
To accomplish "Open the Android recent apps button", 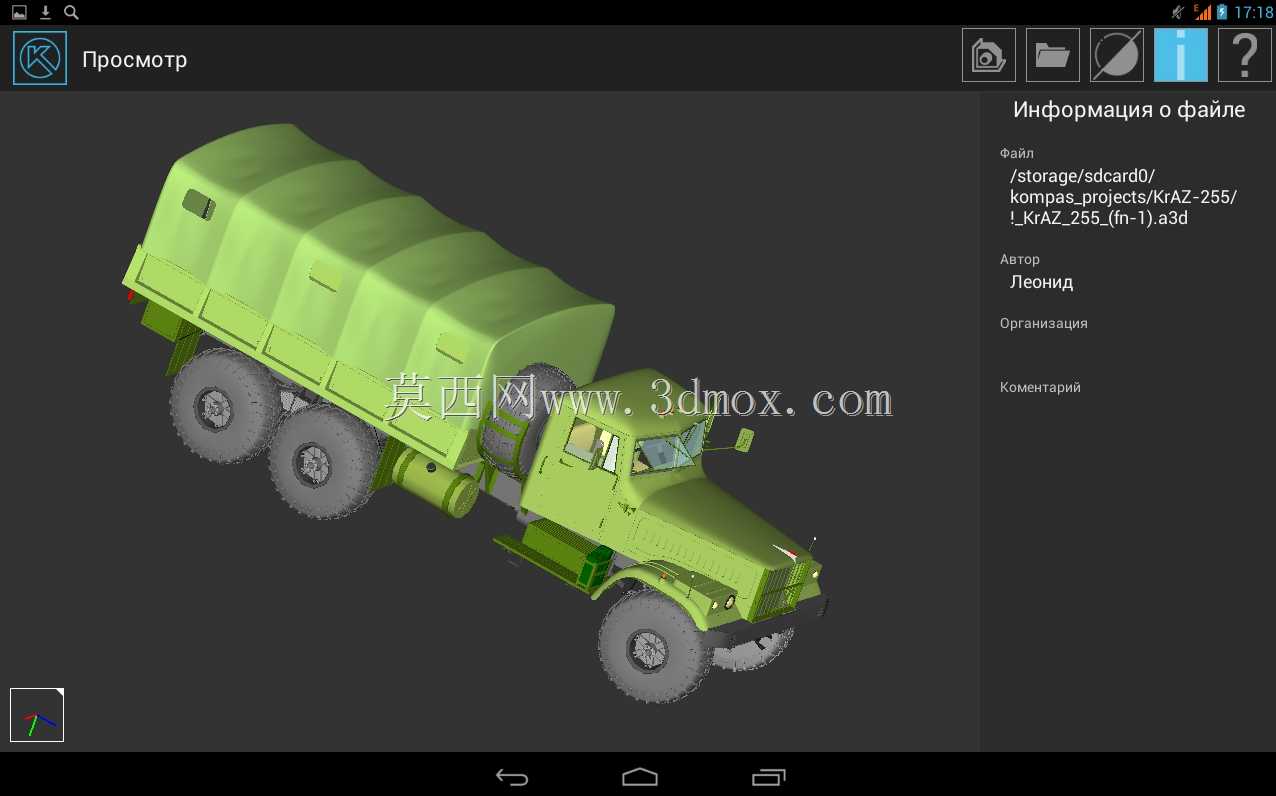I will pos(768,777).
